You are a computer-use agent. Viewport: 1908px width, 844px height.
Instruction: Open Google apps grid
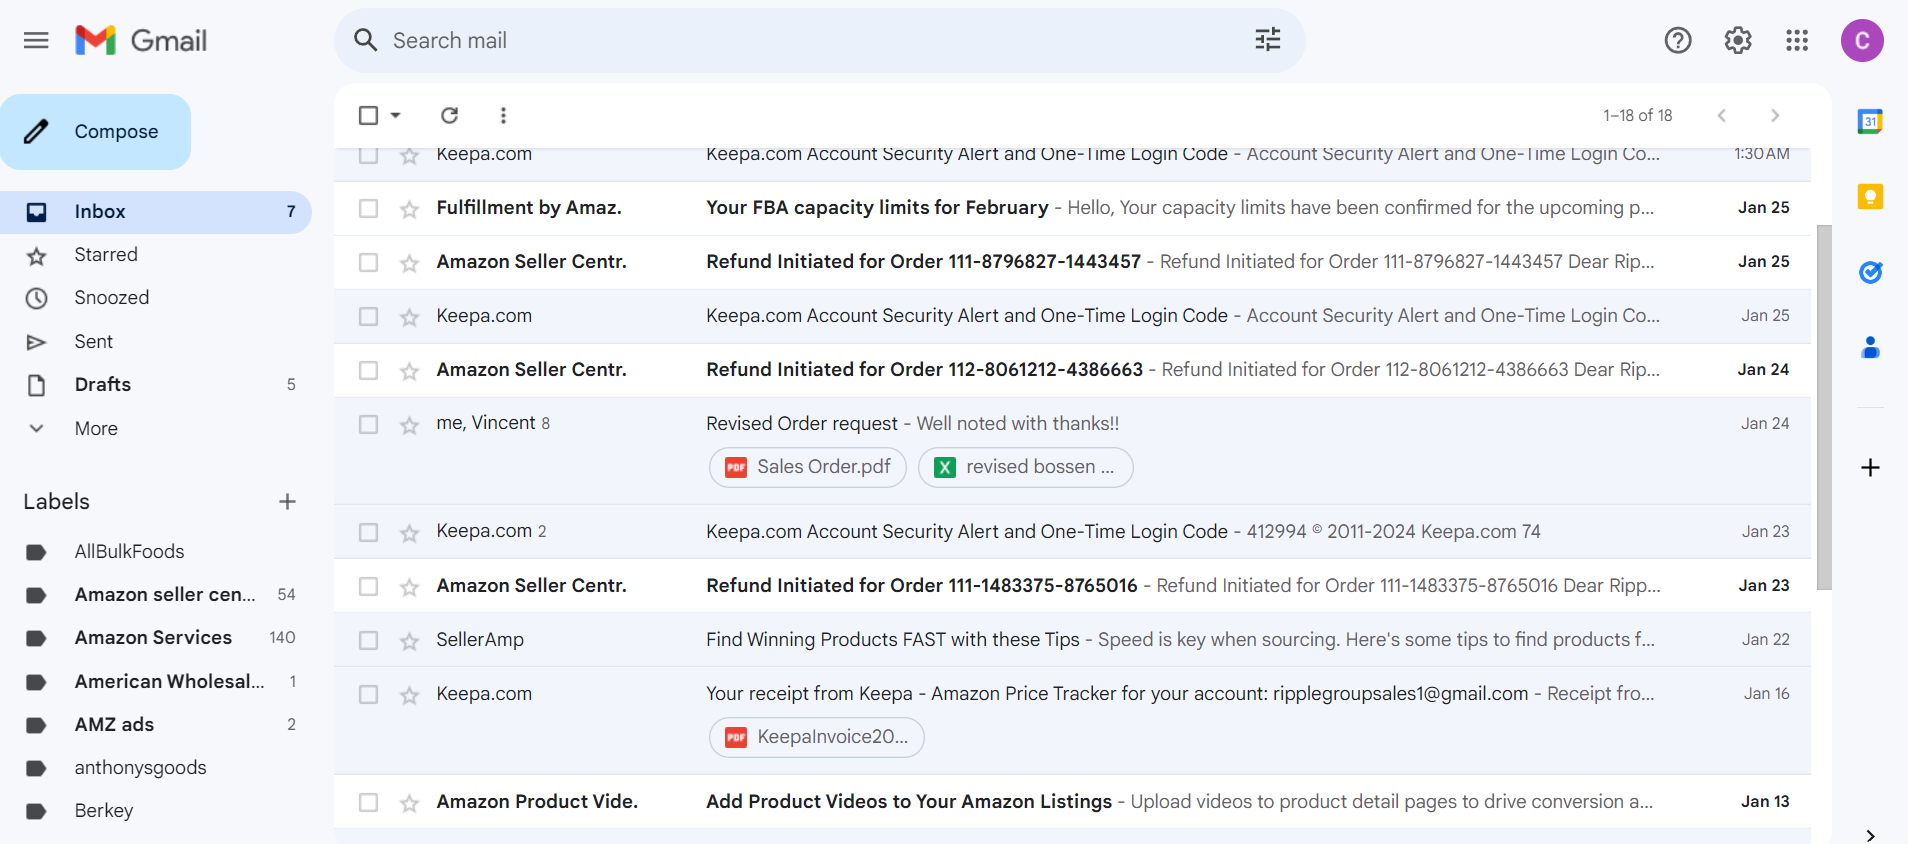(1797, 40)
